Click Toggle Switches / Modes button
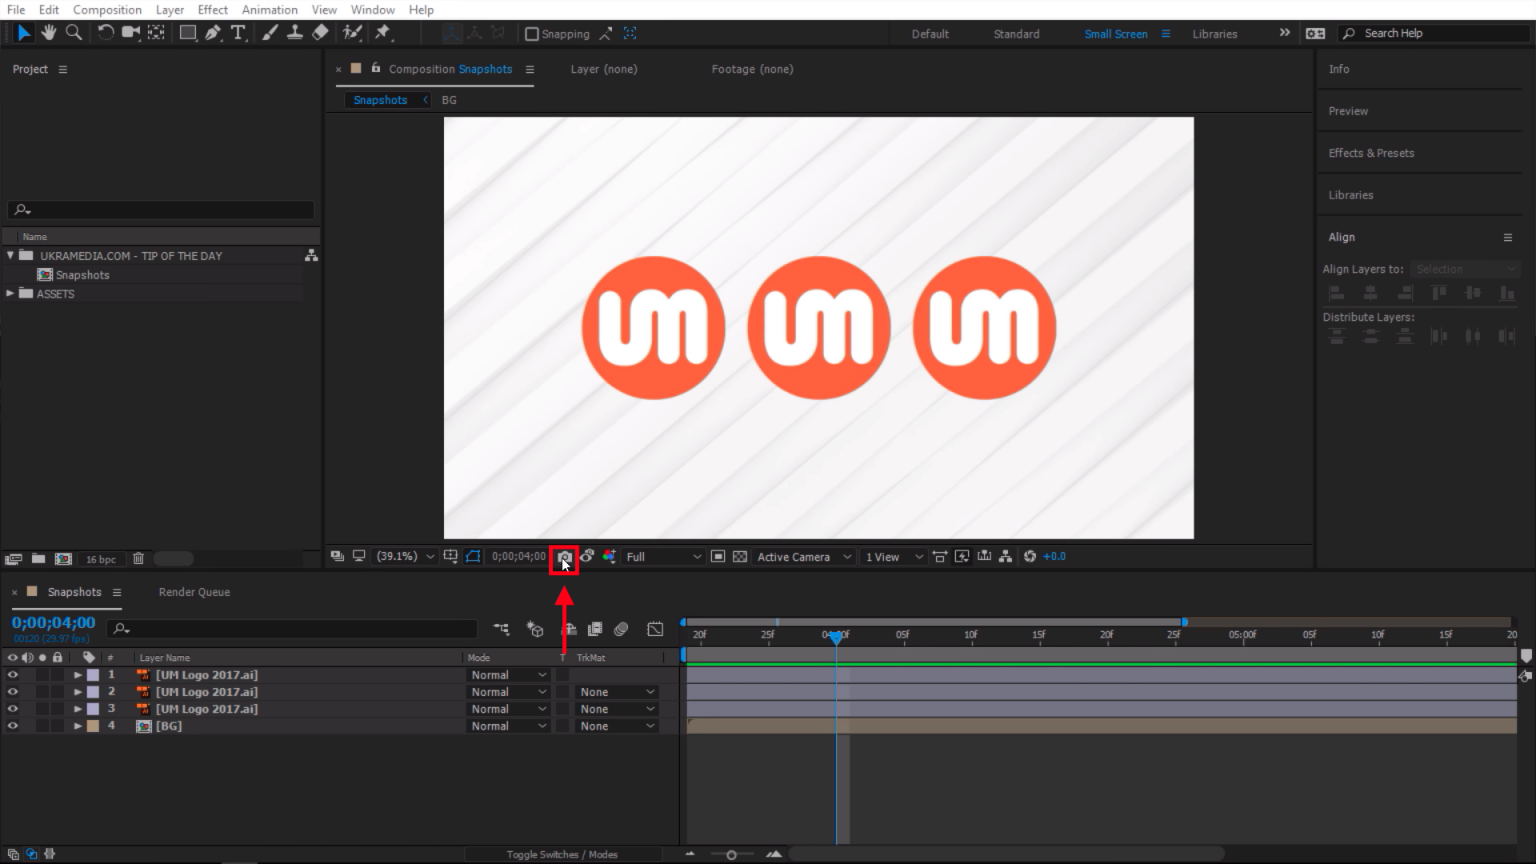Viewport: 1536px width, 864px height. tap(561, 854)
